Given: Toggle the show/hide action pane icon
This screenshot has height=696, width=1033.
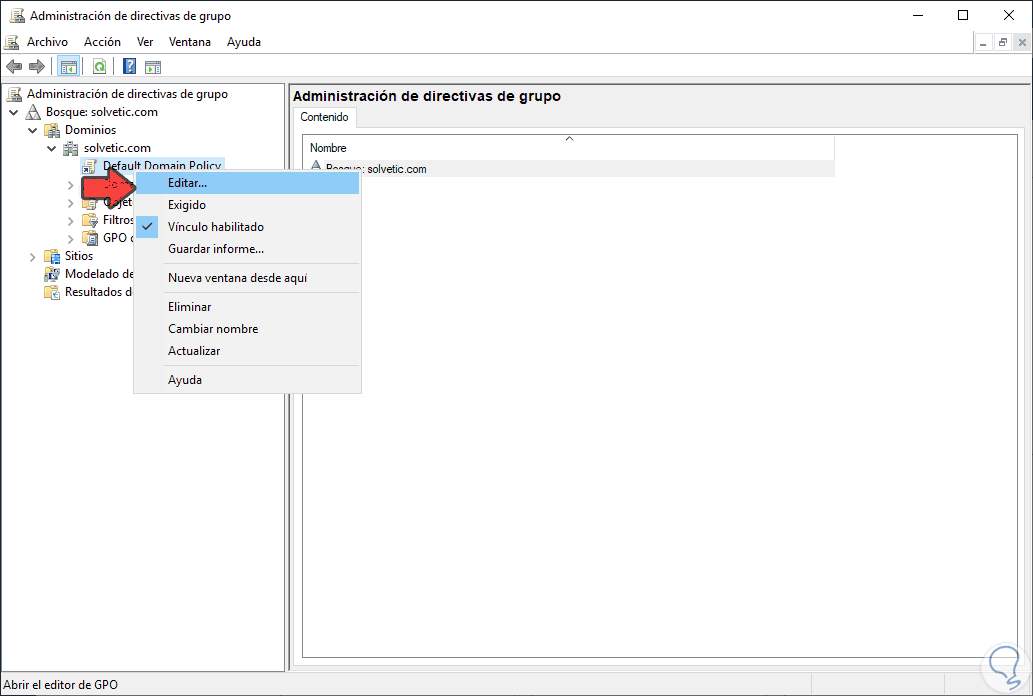Looking at the screenshot, I should click(x=153, y=67).
